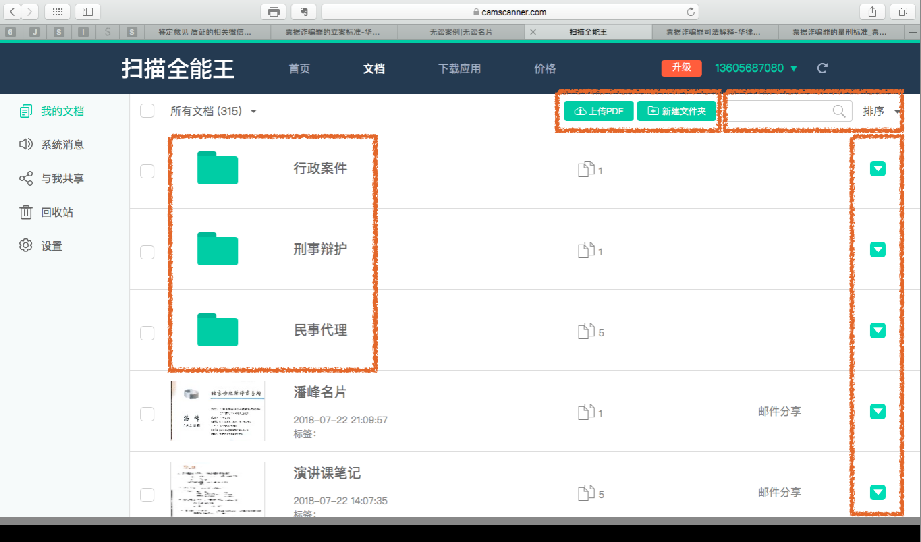Close the current 扫描全能王 tab
The height and width of the screenshot is (542, 921).
(x=533, y=32)
